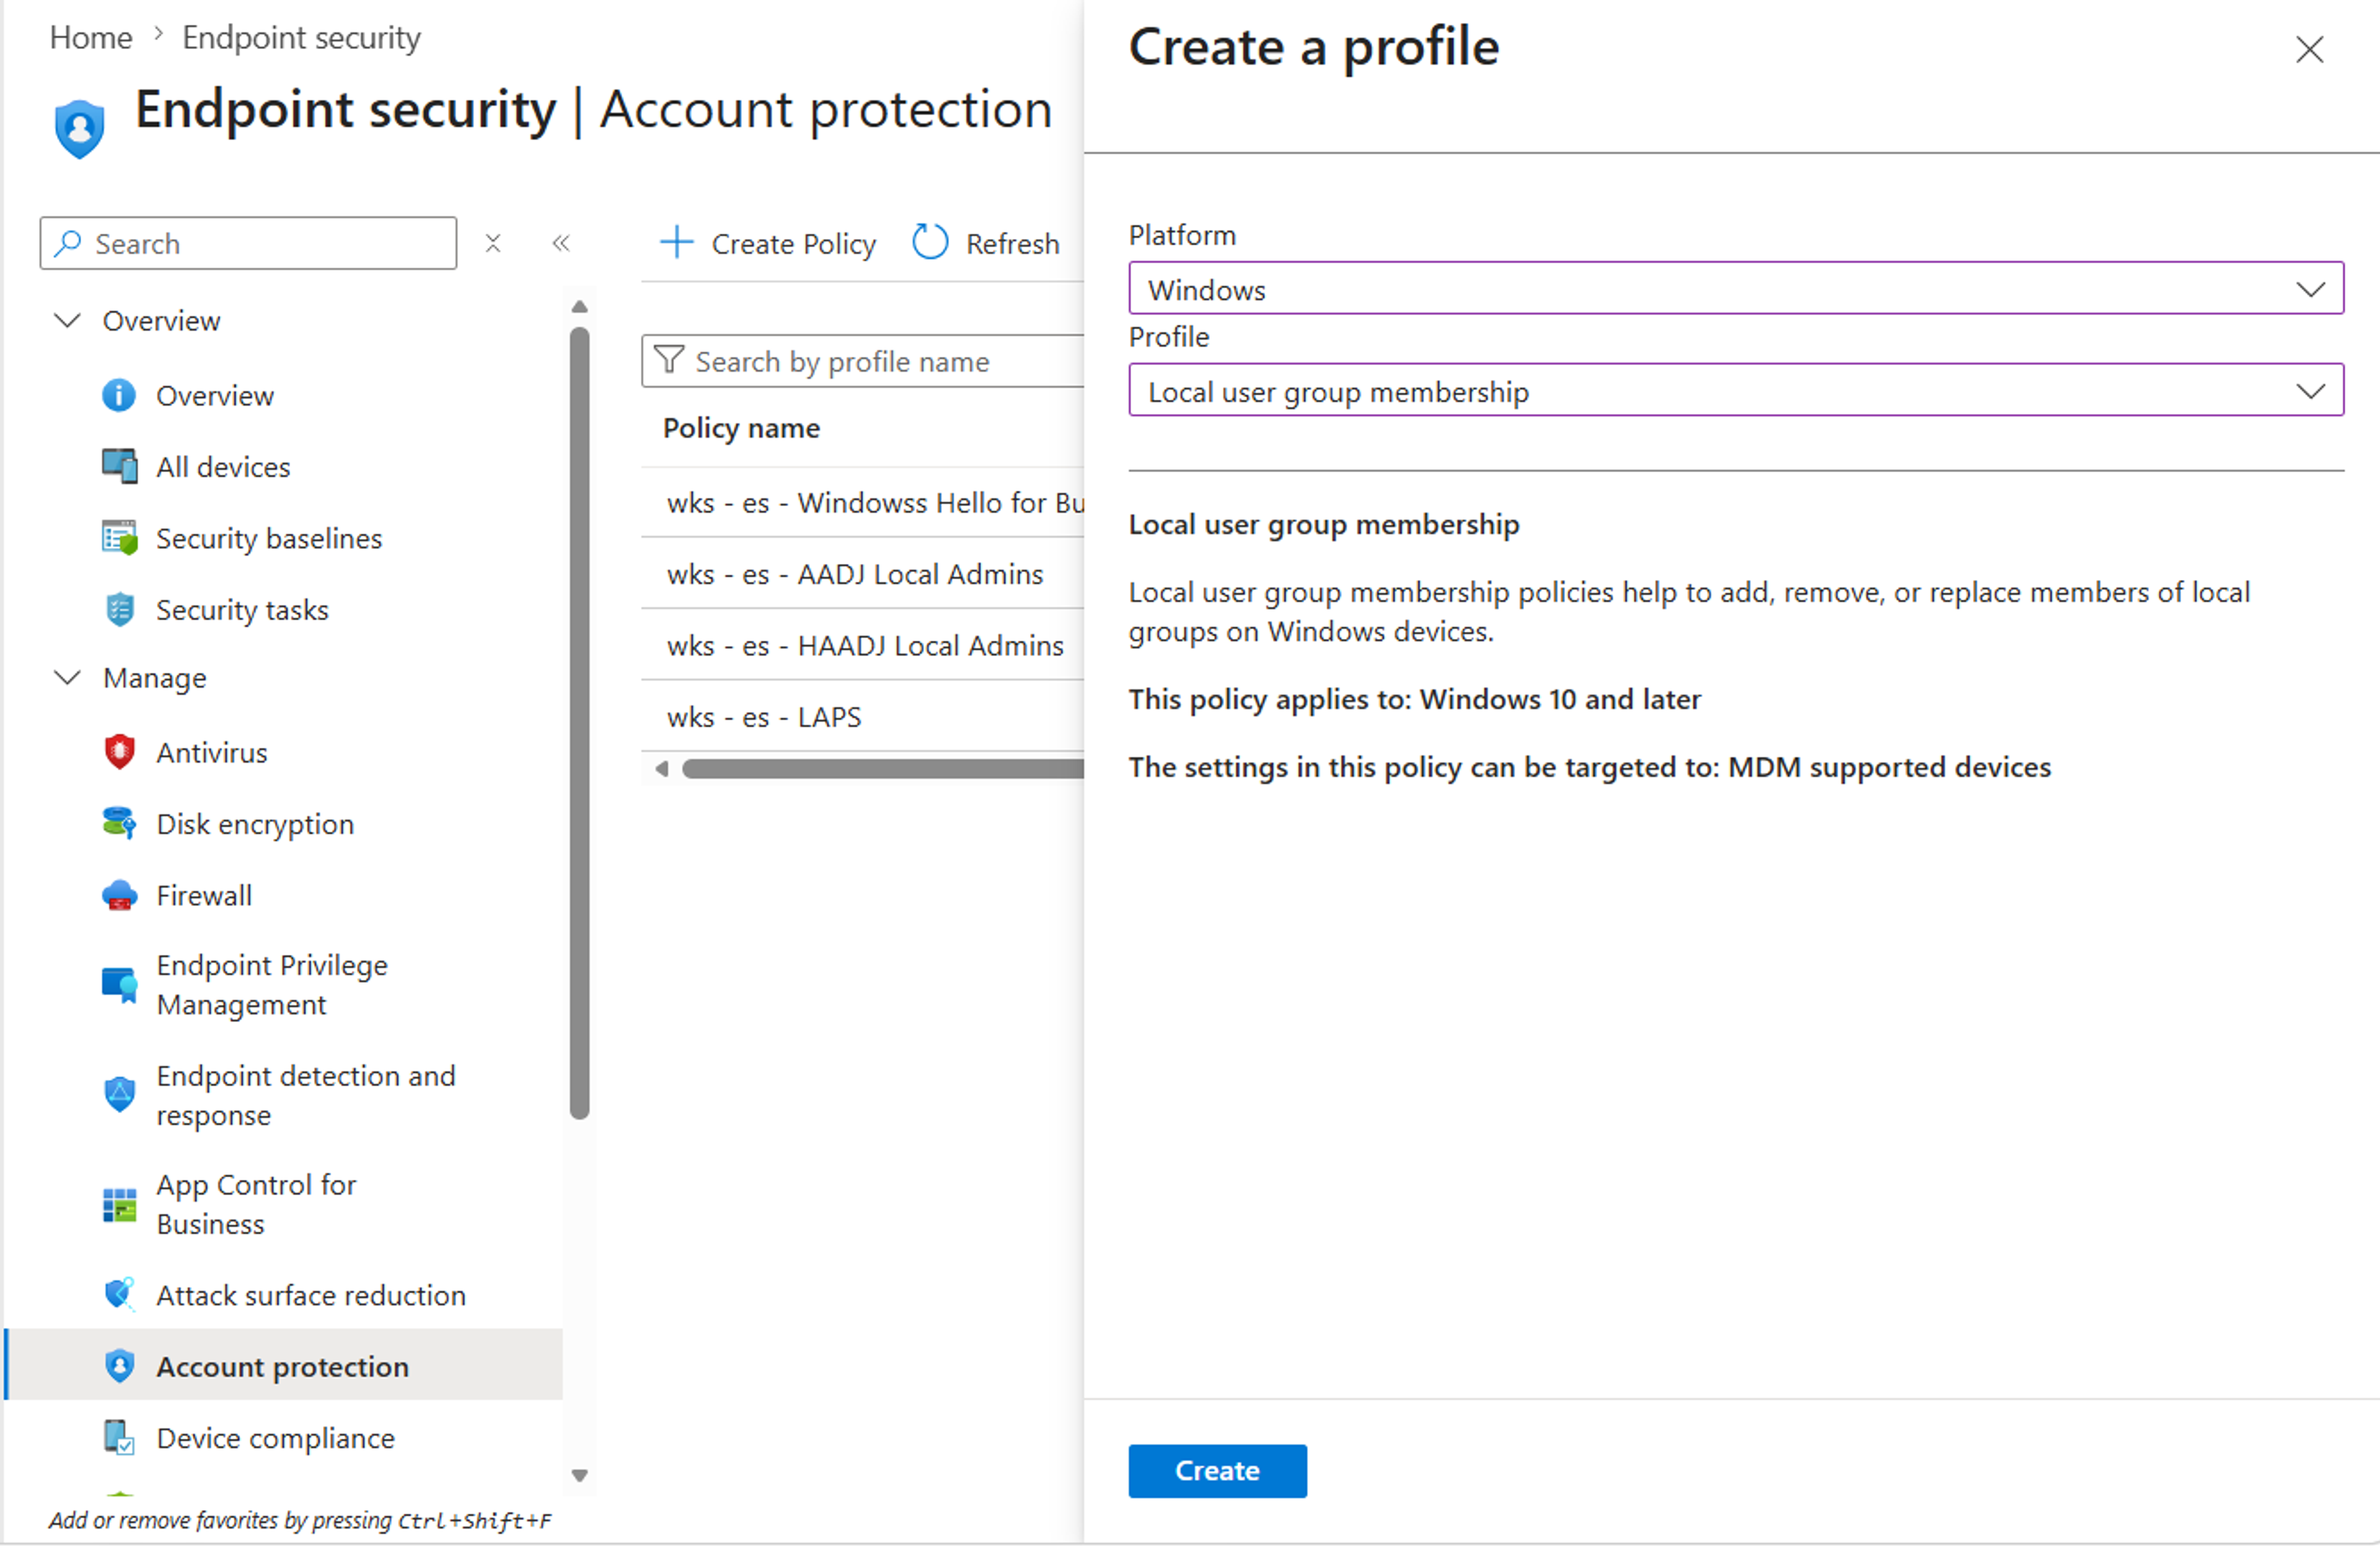Click the magnifier icon in sidebar search
This screenshot has height=1546, width=2380.
pyautogui.click(x=68, y=243)
